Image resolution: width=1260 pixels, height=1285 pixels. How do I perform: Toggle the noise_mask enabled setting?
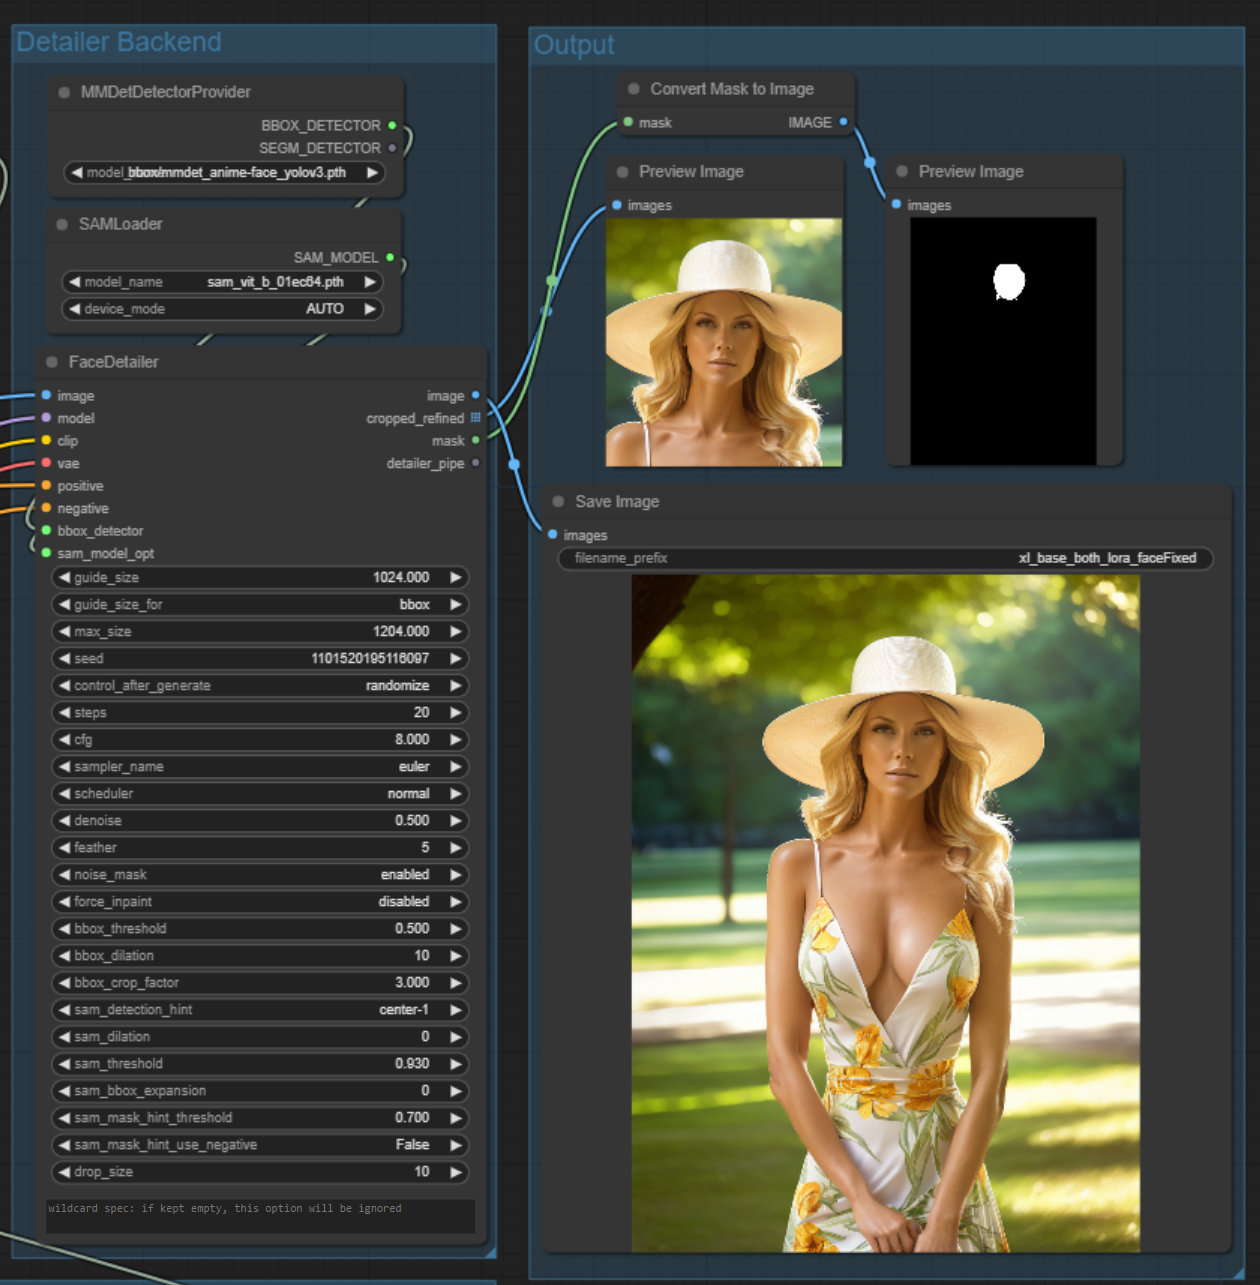click(260, 874)
